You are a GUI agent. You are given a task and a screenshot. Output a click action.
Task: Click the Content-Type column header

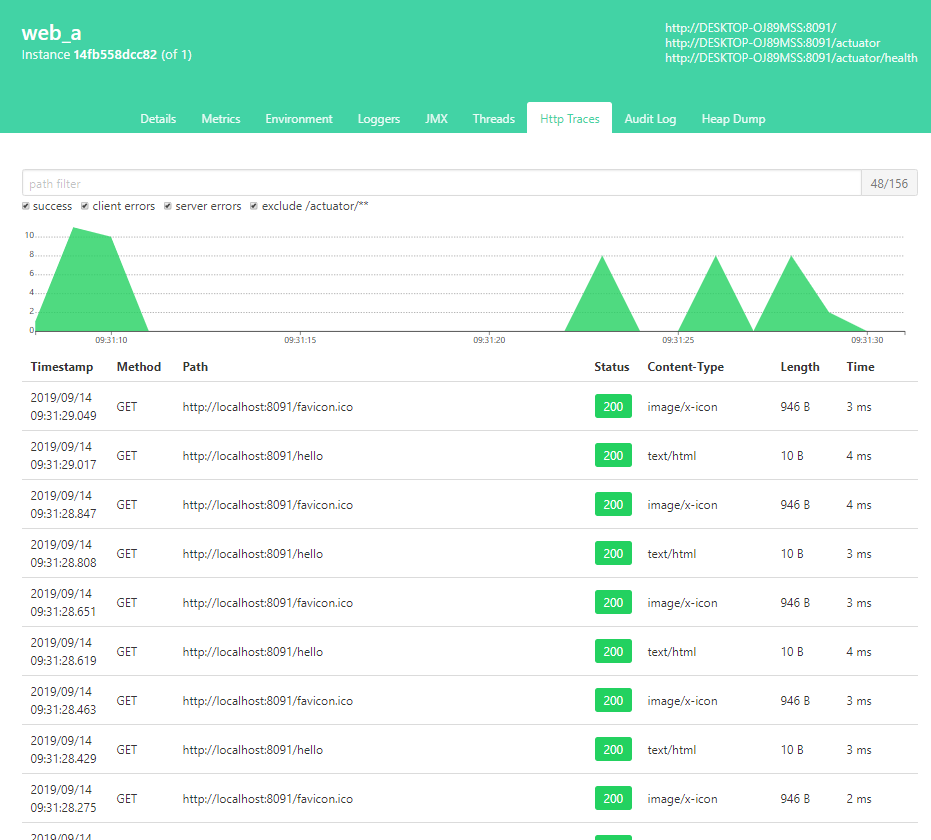[x=685, y=367]
